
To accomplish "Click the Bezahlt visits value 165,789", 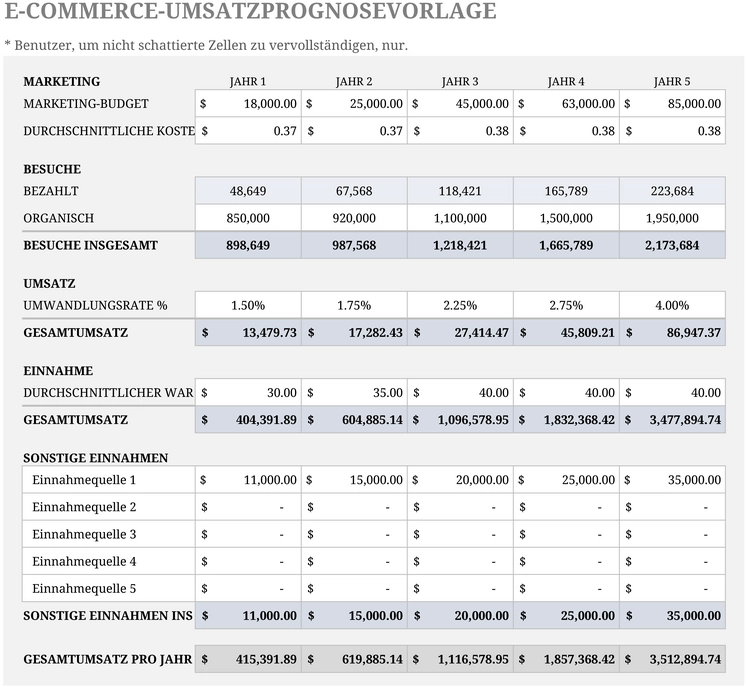I will 566,191.
